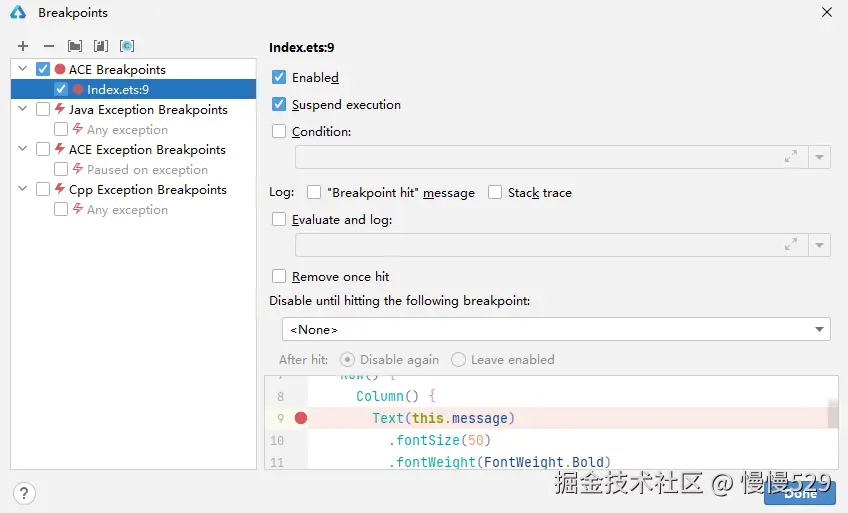Toggle the Suspend execution checkbox
Image resolution: width=848 pixels, height=513 pixels.
point(279,104)
